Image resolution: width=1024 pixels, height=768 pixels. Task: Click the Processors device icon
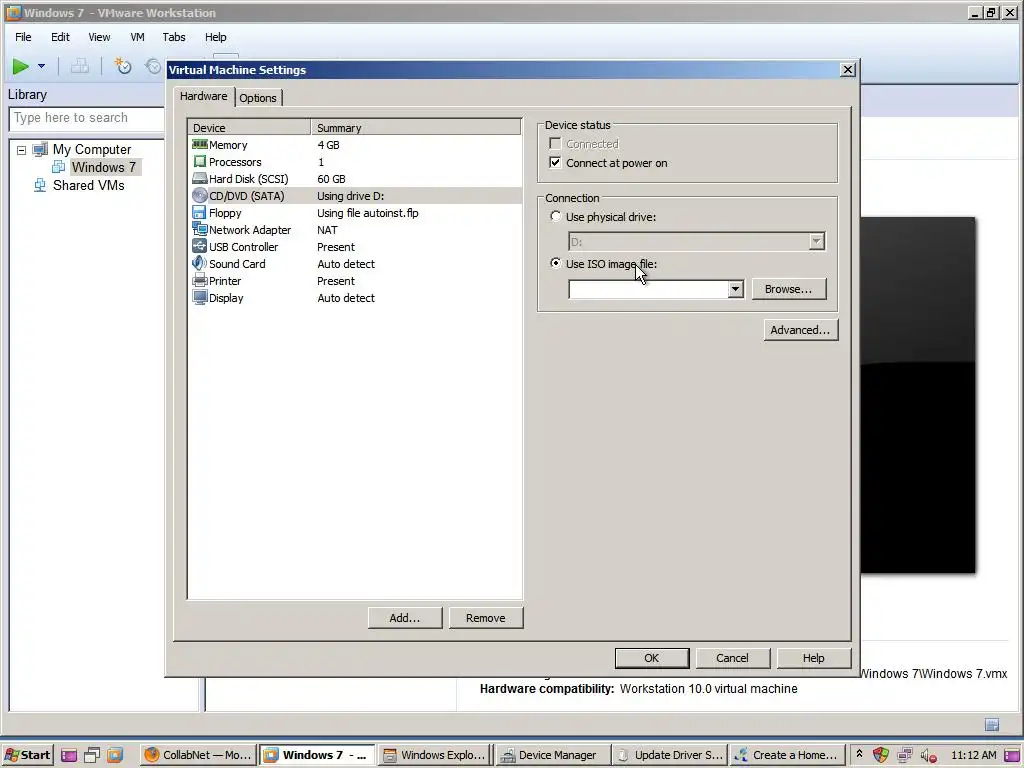200,161
